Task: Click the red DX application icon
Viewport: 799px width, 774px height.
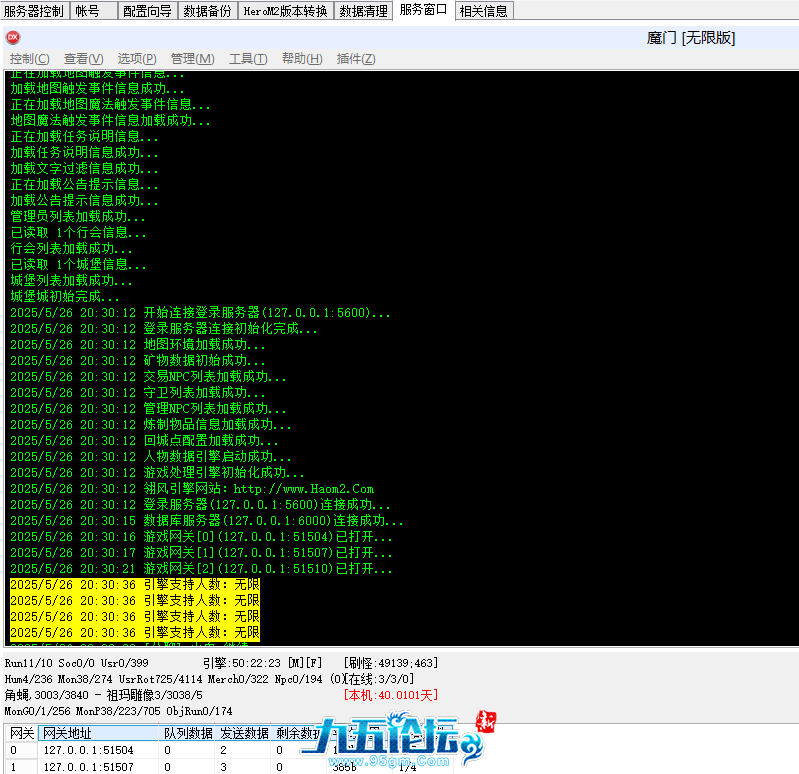Action: pos(13,37)
